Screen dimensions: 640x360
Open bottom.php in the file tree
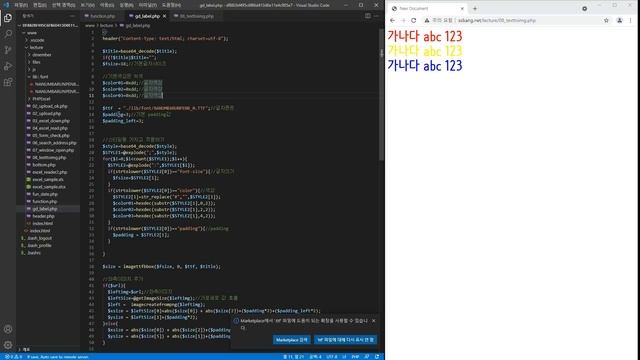tap(44, 165)
